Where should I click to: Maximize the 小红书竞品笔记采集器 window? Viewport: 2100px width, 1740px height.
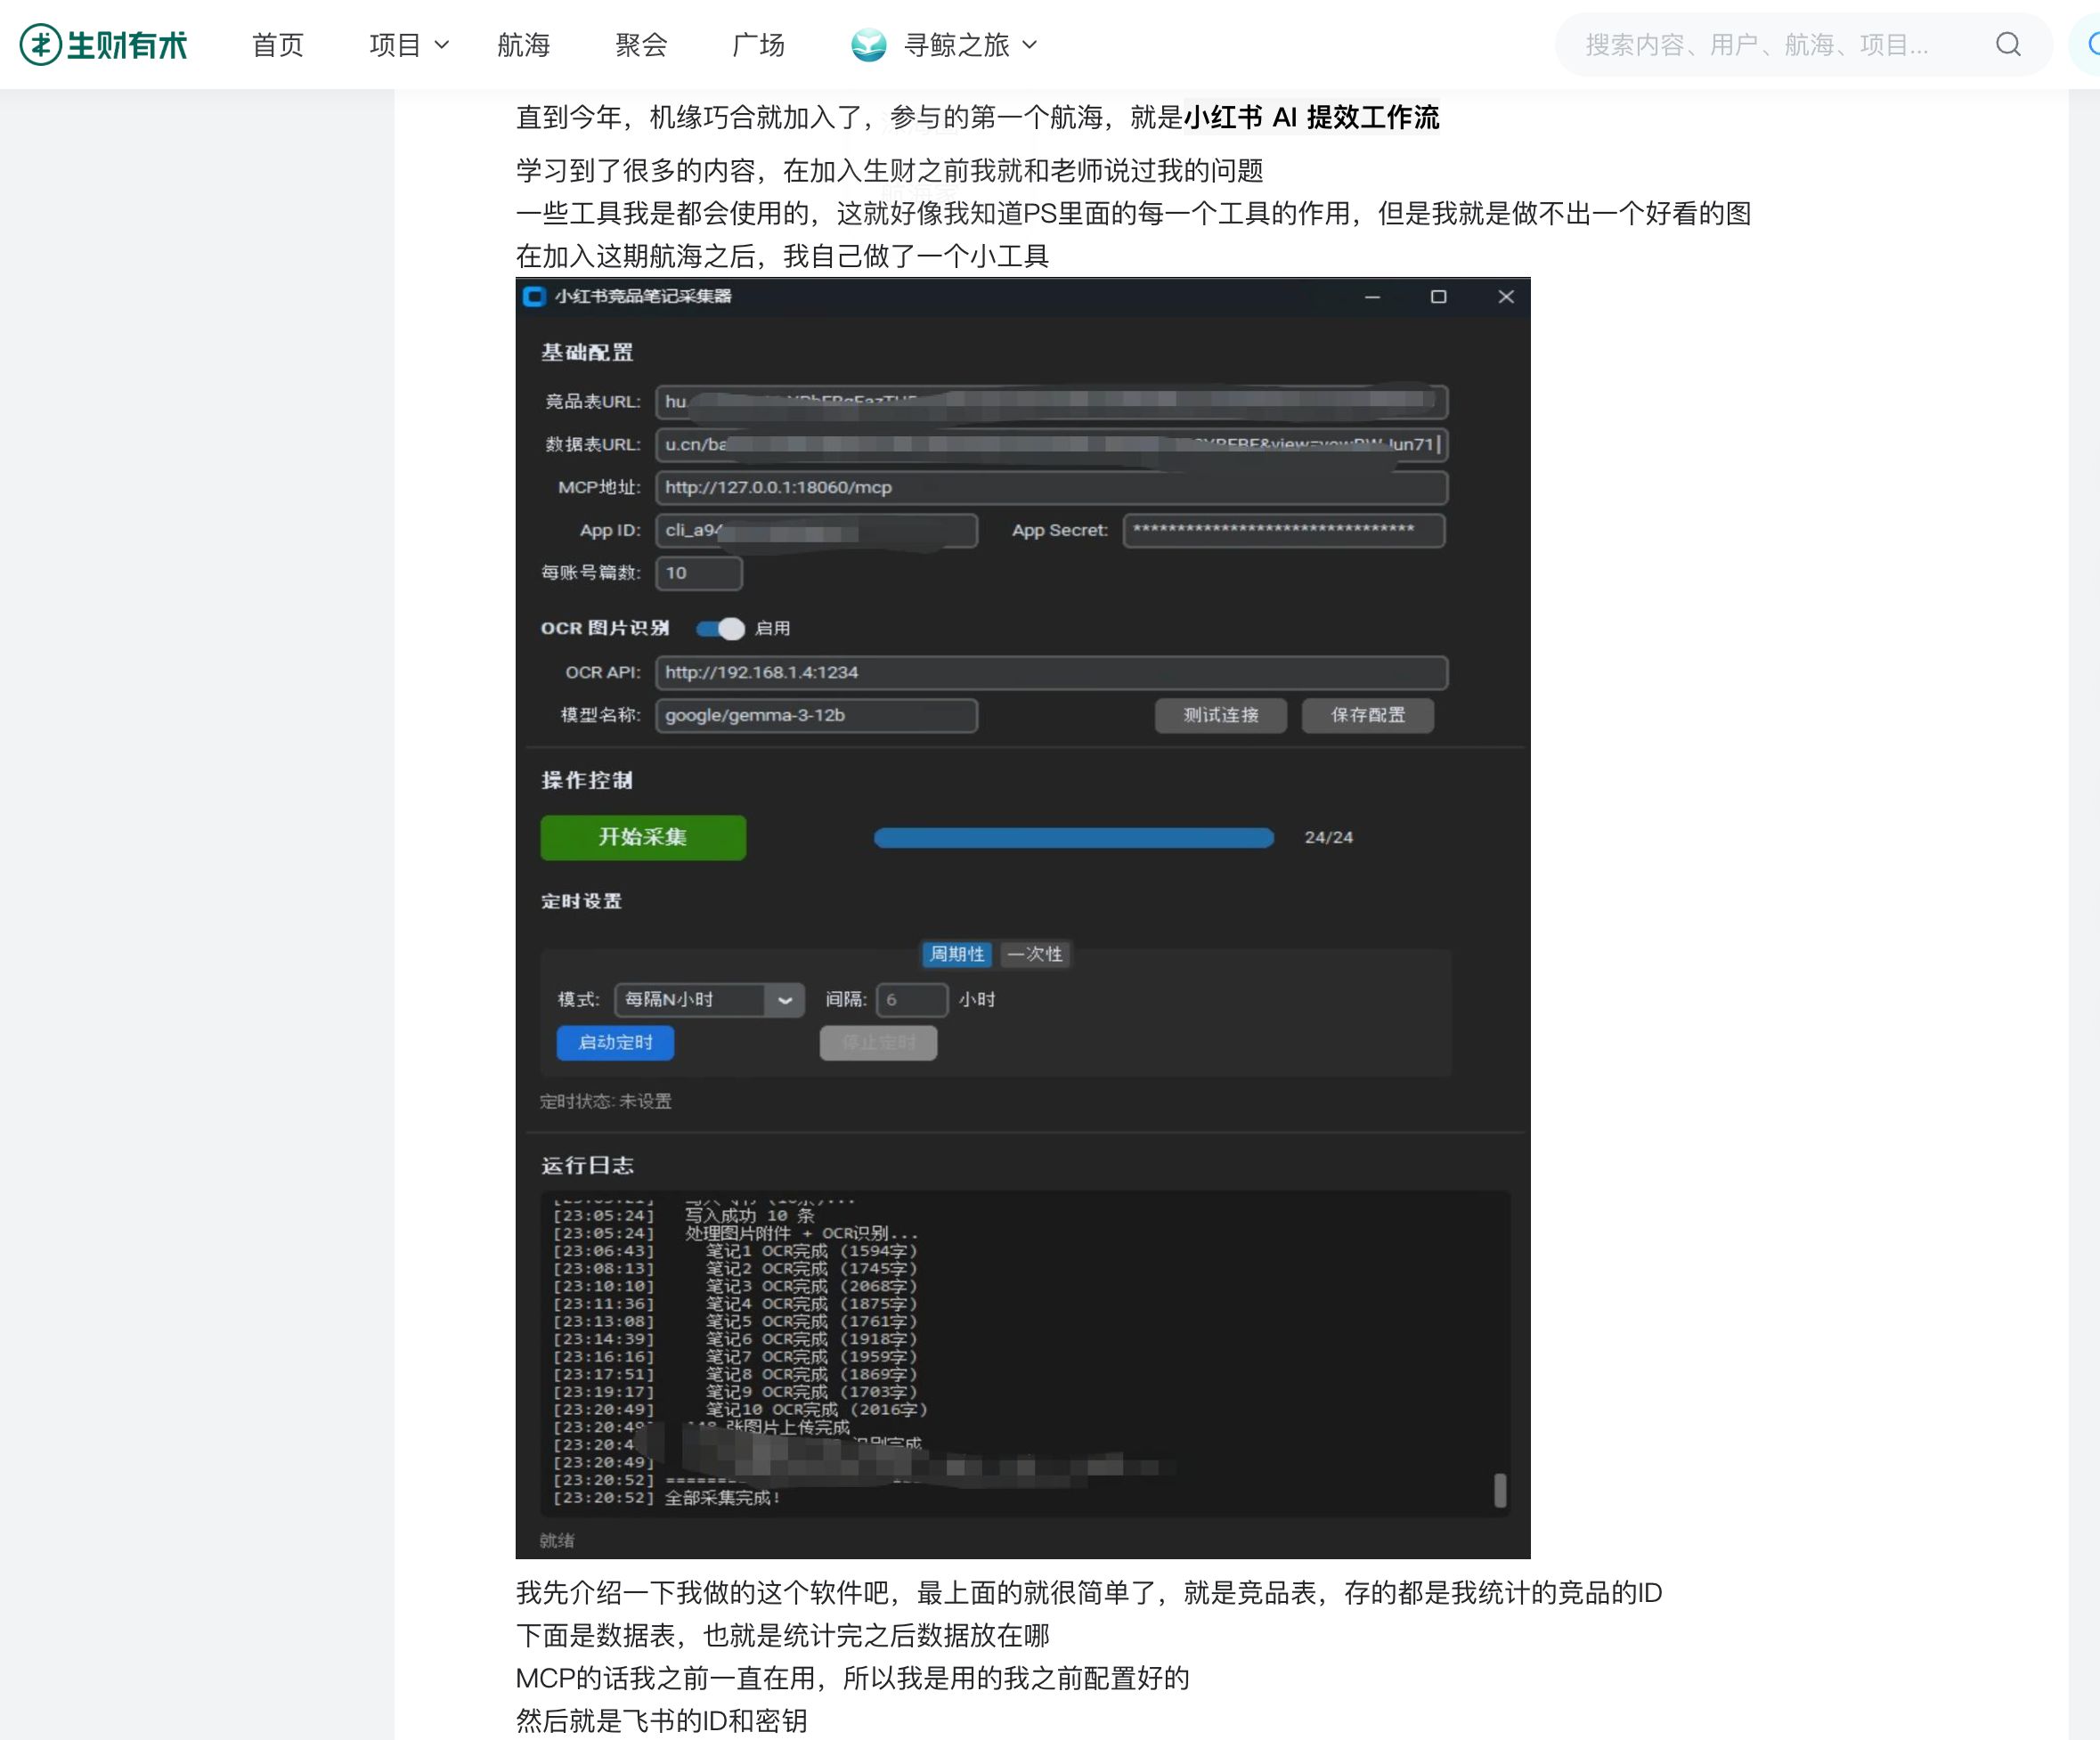point(1438,297)
